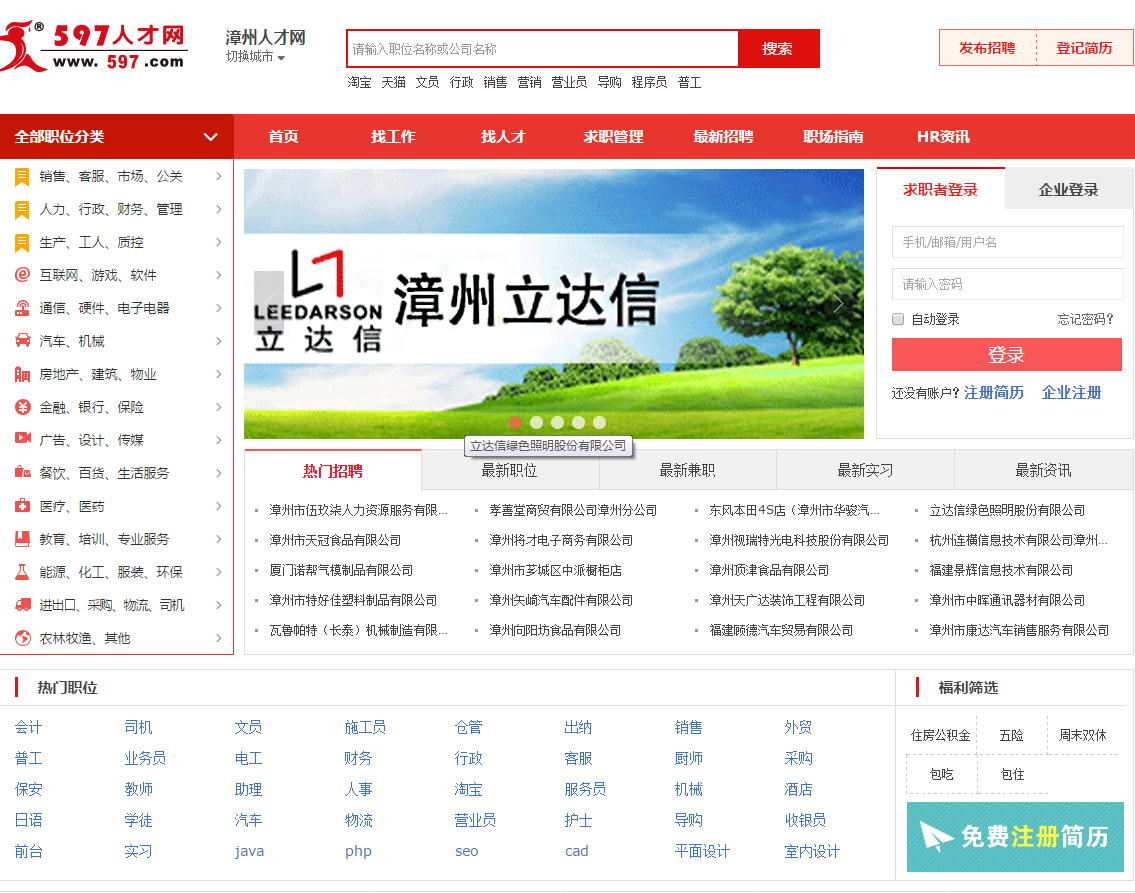The image size is (1135, 893).
Task: Focus the 手机/邮箱/用户名 input field
Action: [1008, 242]
